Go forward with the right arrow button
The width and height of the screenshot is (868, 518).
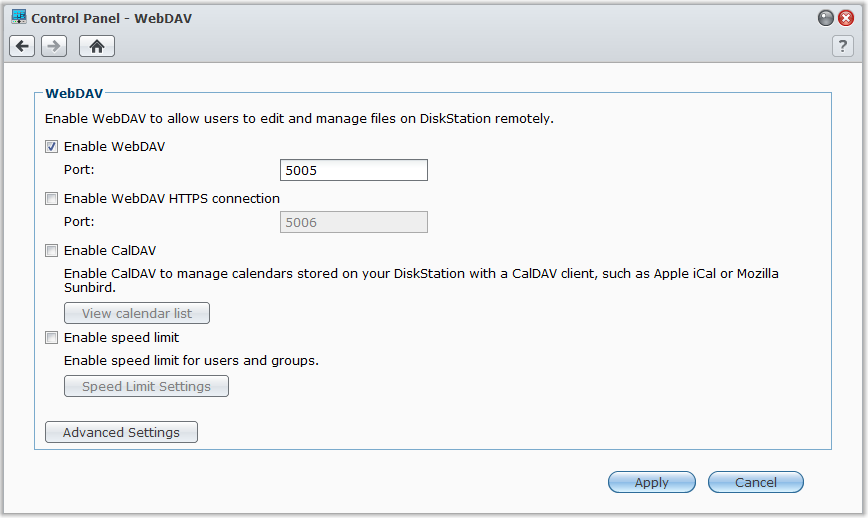54,46
